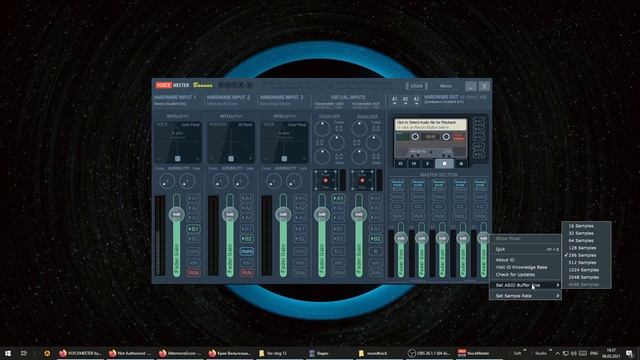640x360 pixels.
Task: Open the A3 hardware output device selector
Action: tap(416, 100)
